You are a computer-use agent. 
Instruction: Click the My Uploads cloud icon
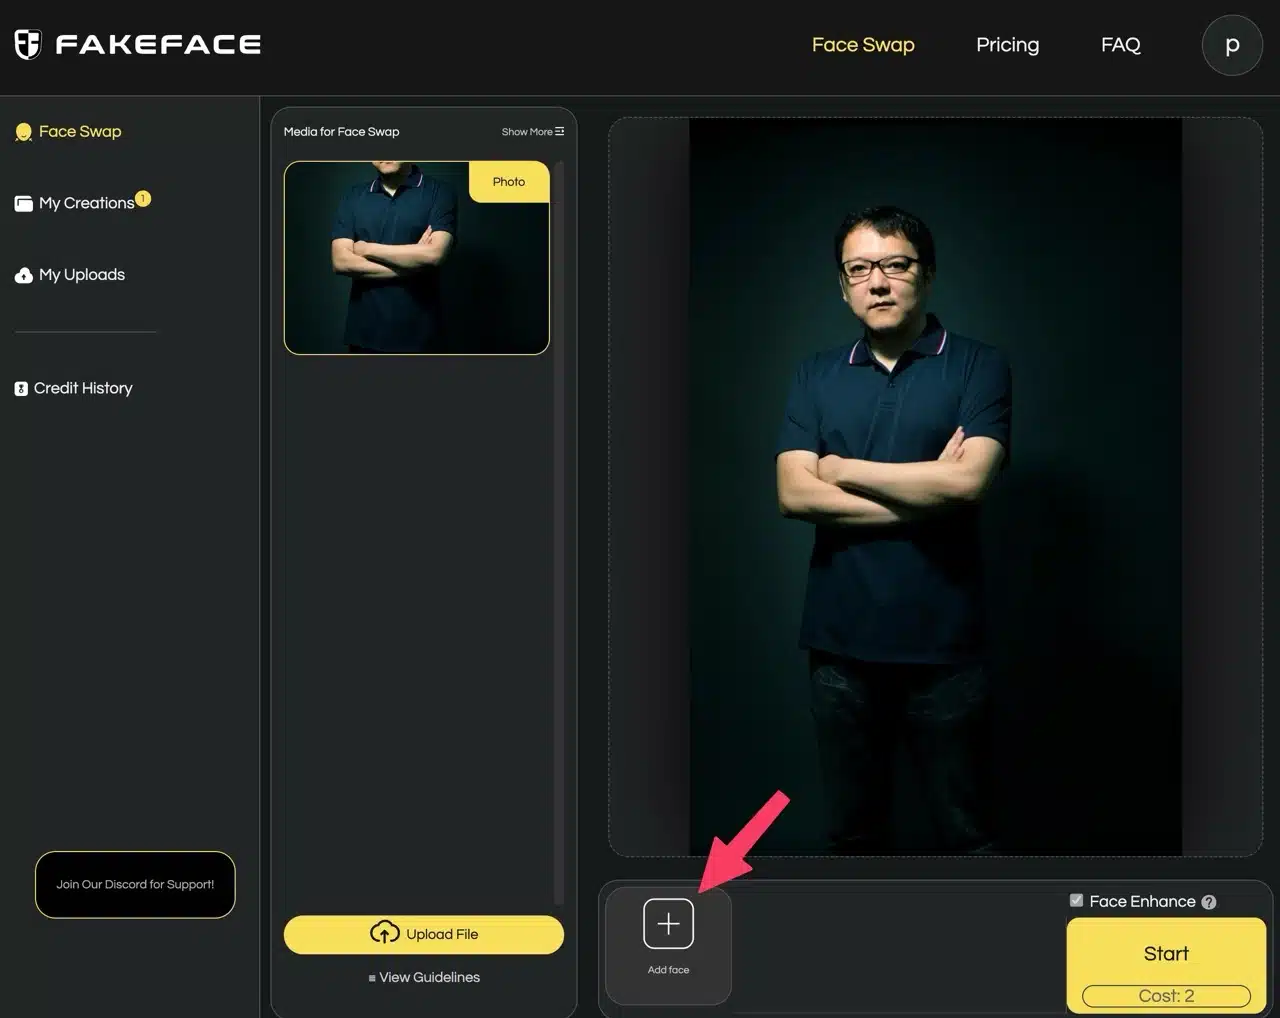(24, 275)
